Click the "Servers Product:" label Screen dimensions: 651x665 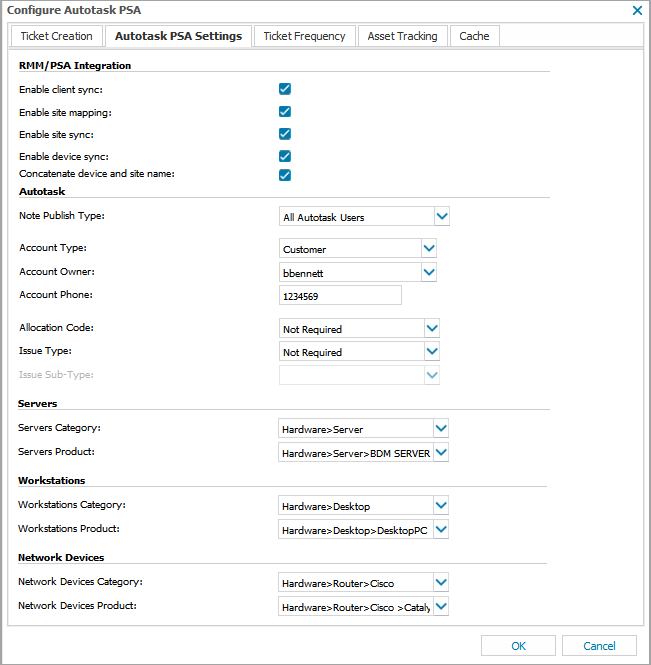56,452
